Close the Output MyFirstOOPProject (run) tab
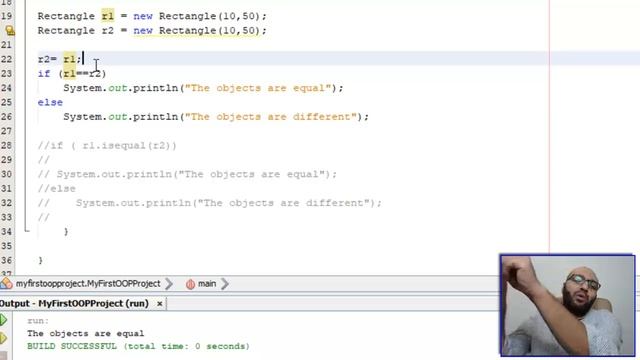640x360 pixels. (160, 304)
